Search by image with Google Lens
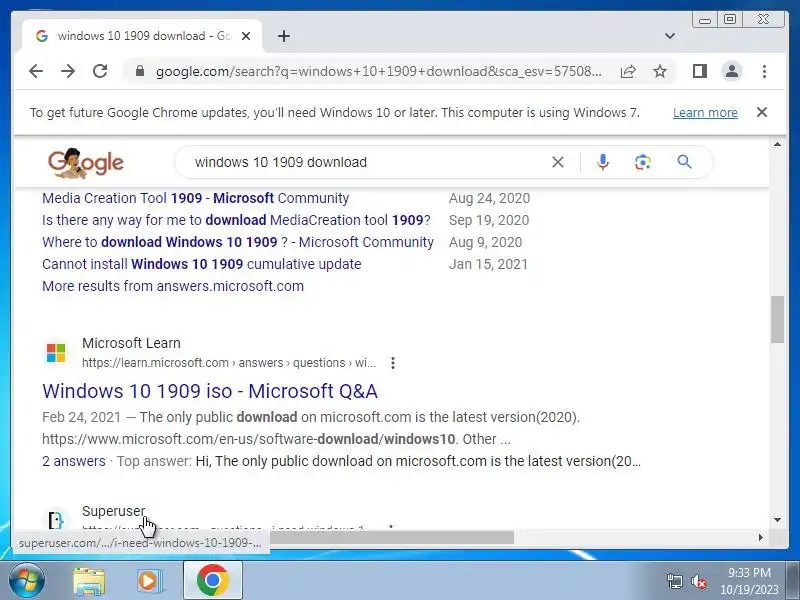Screen dimensions: 800x600 (x=642, y=162)
